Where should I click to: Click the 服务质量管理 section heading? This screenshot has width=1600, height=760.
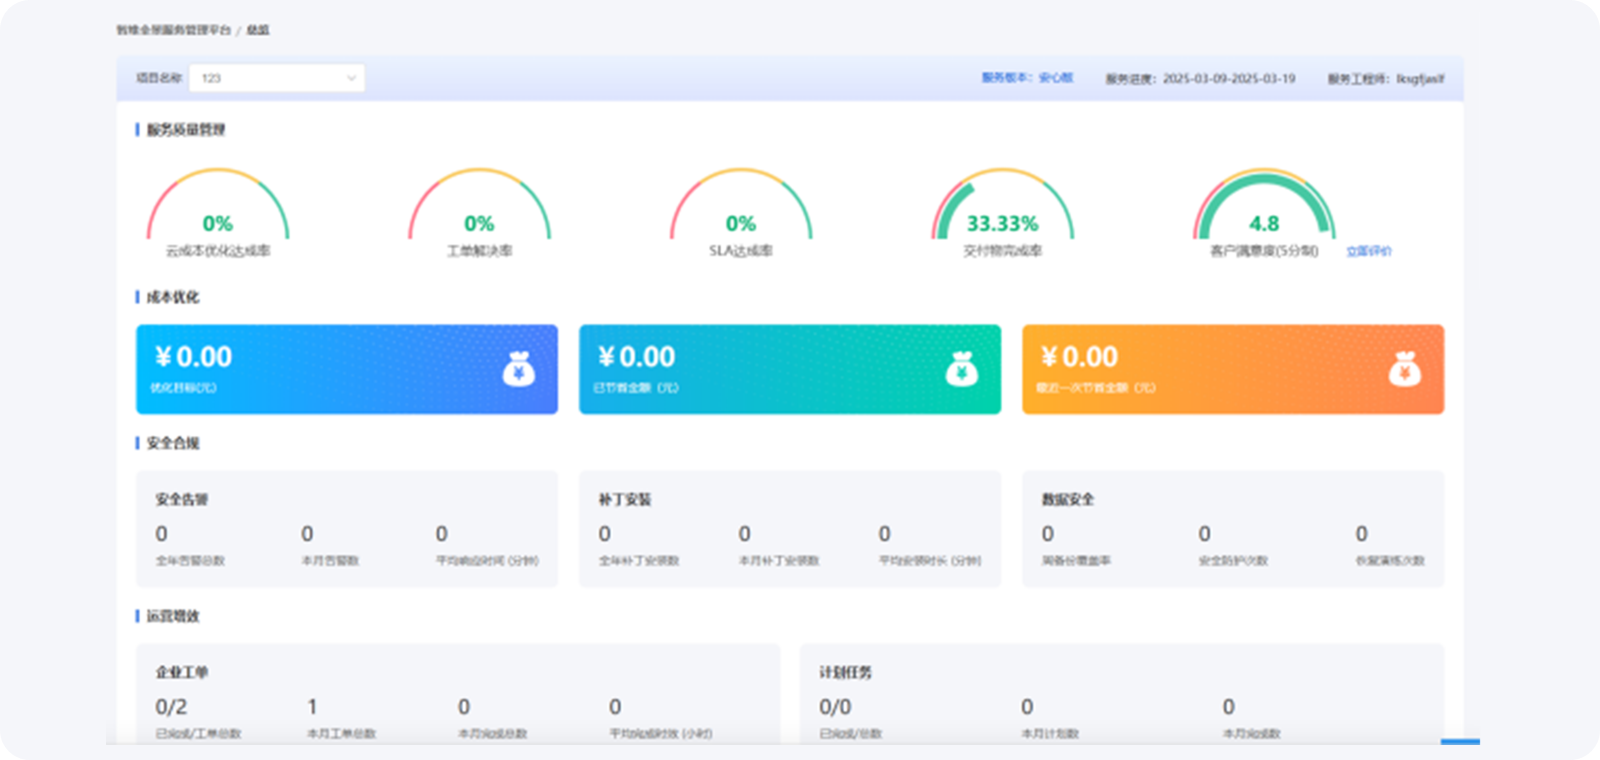point(186,130)
